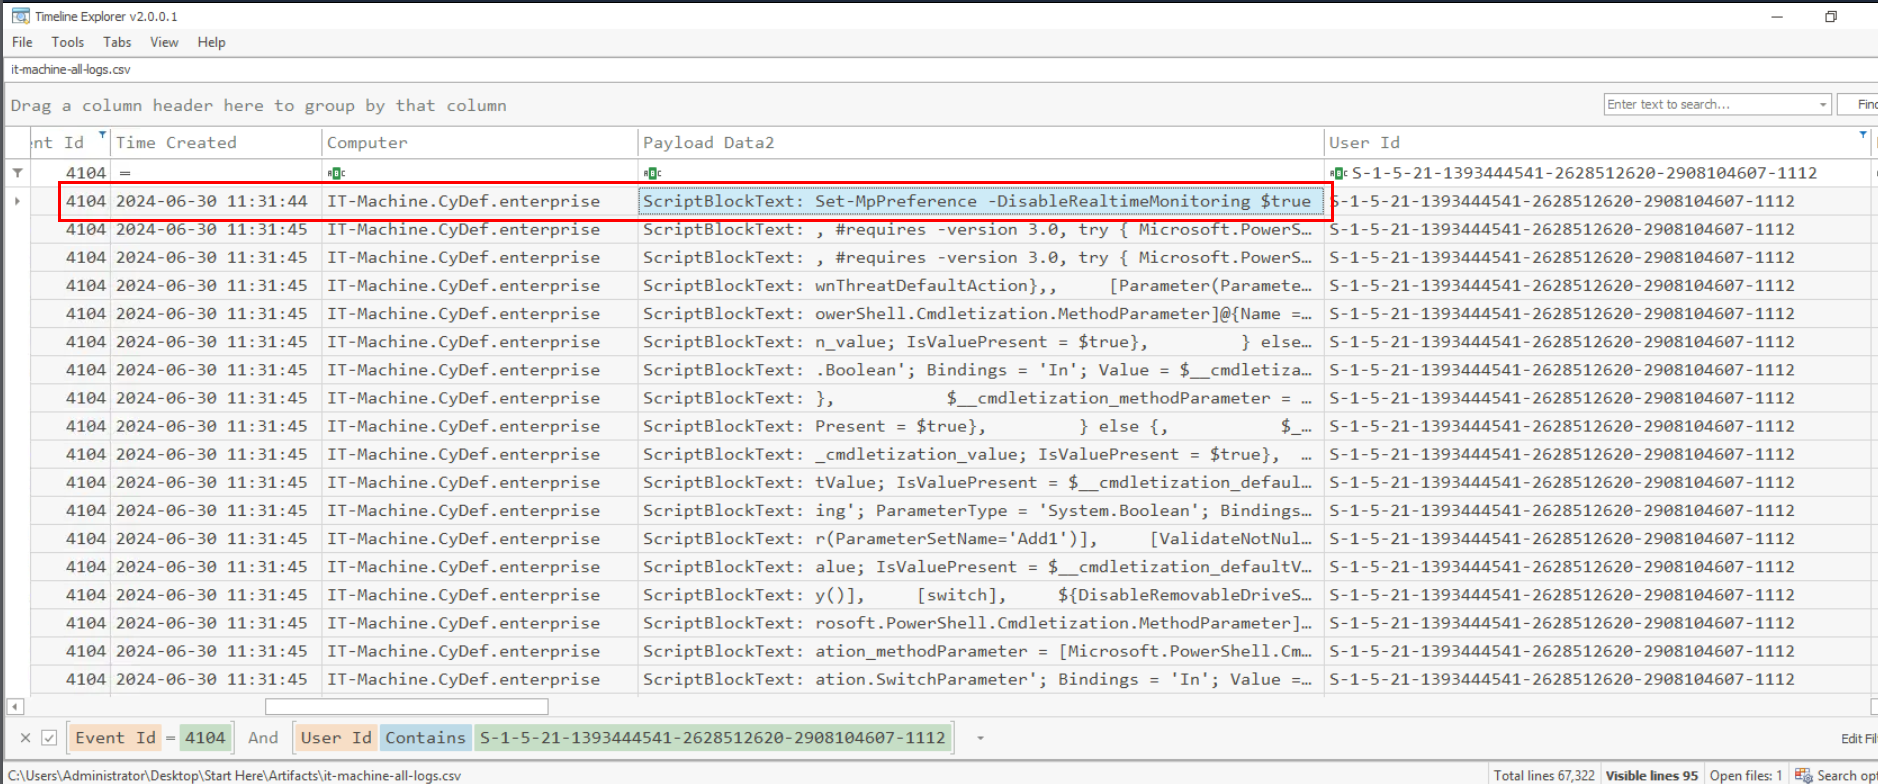
Task: Sort by the Time Created column header
Action: pos(176,143)
